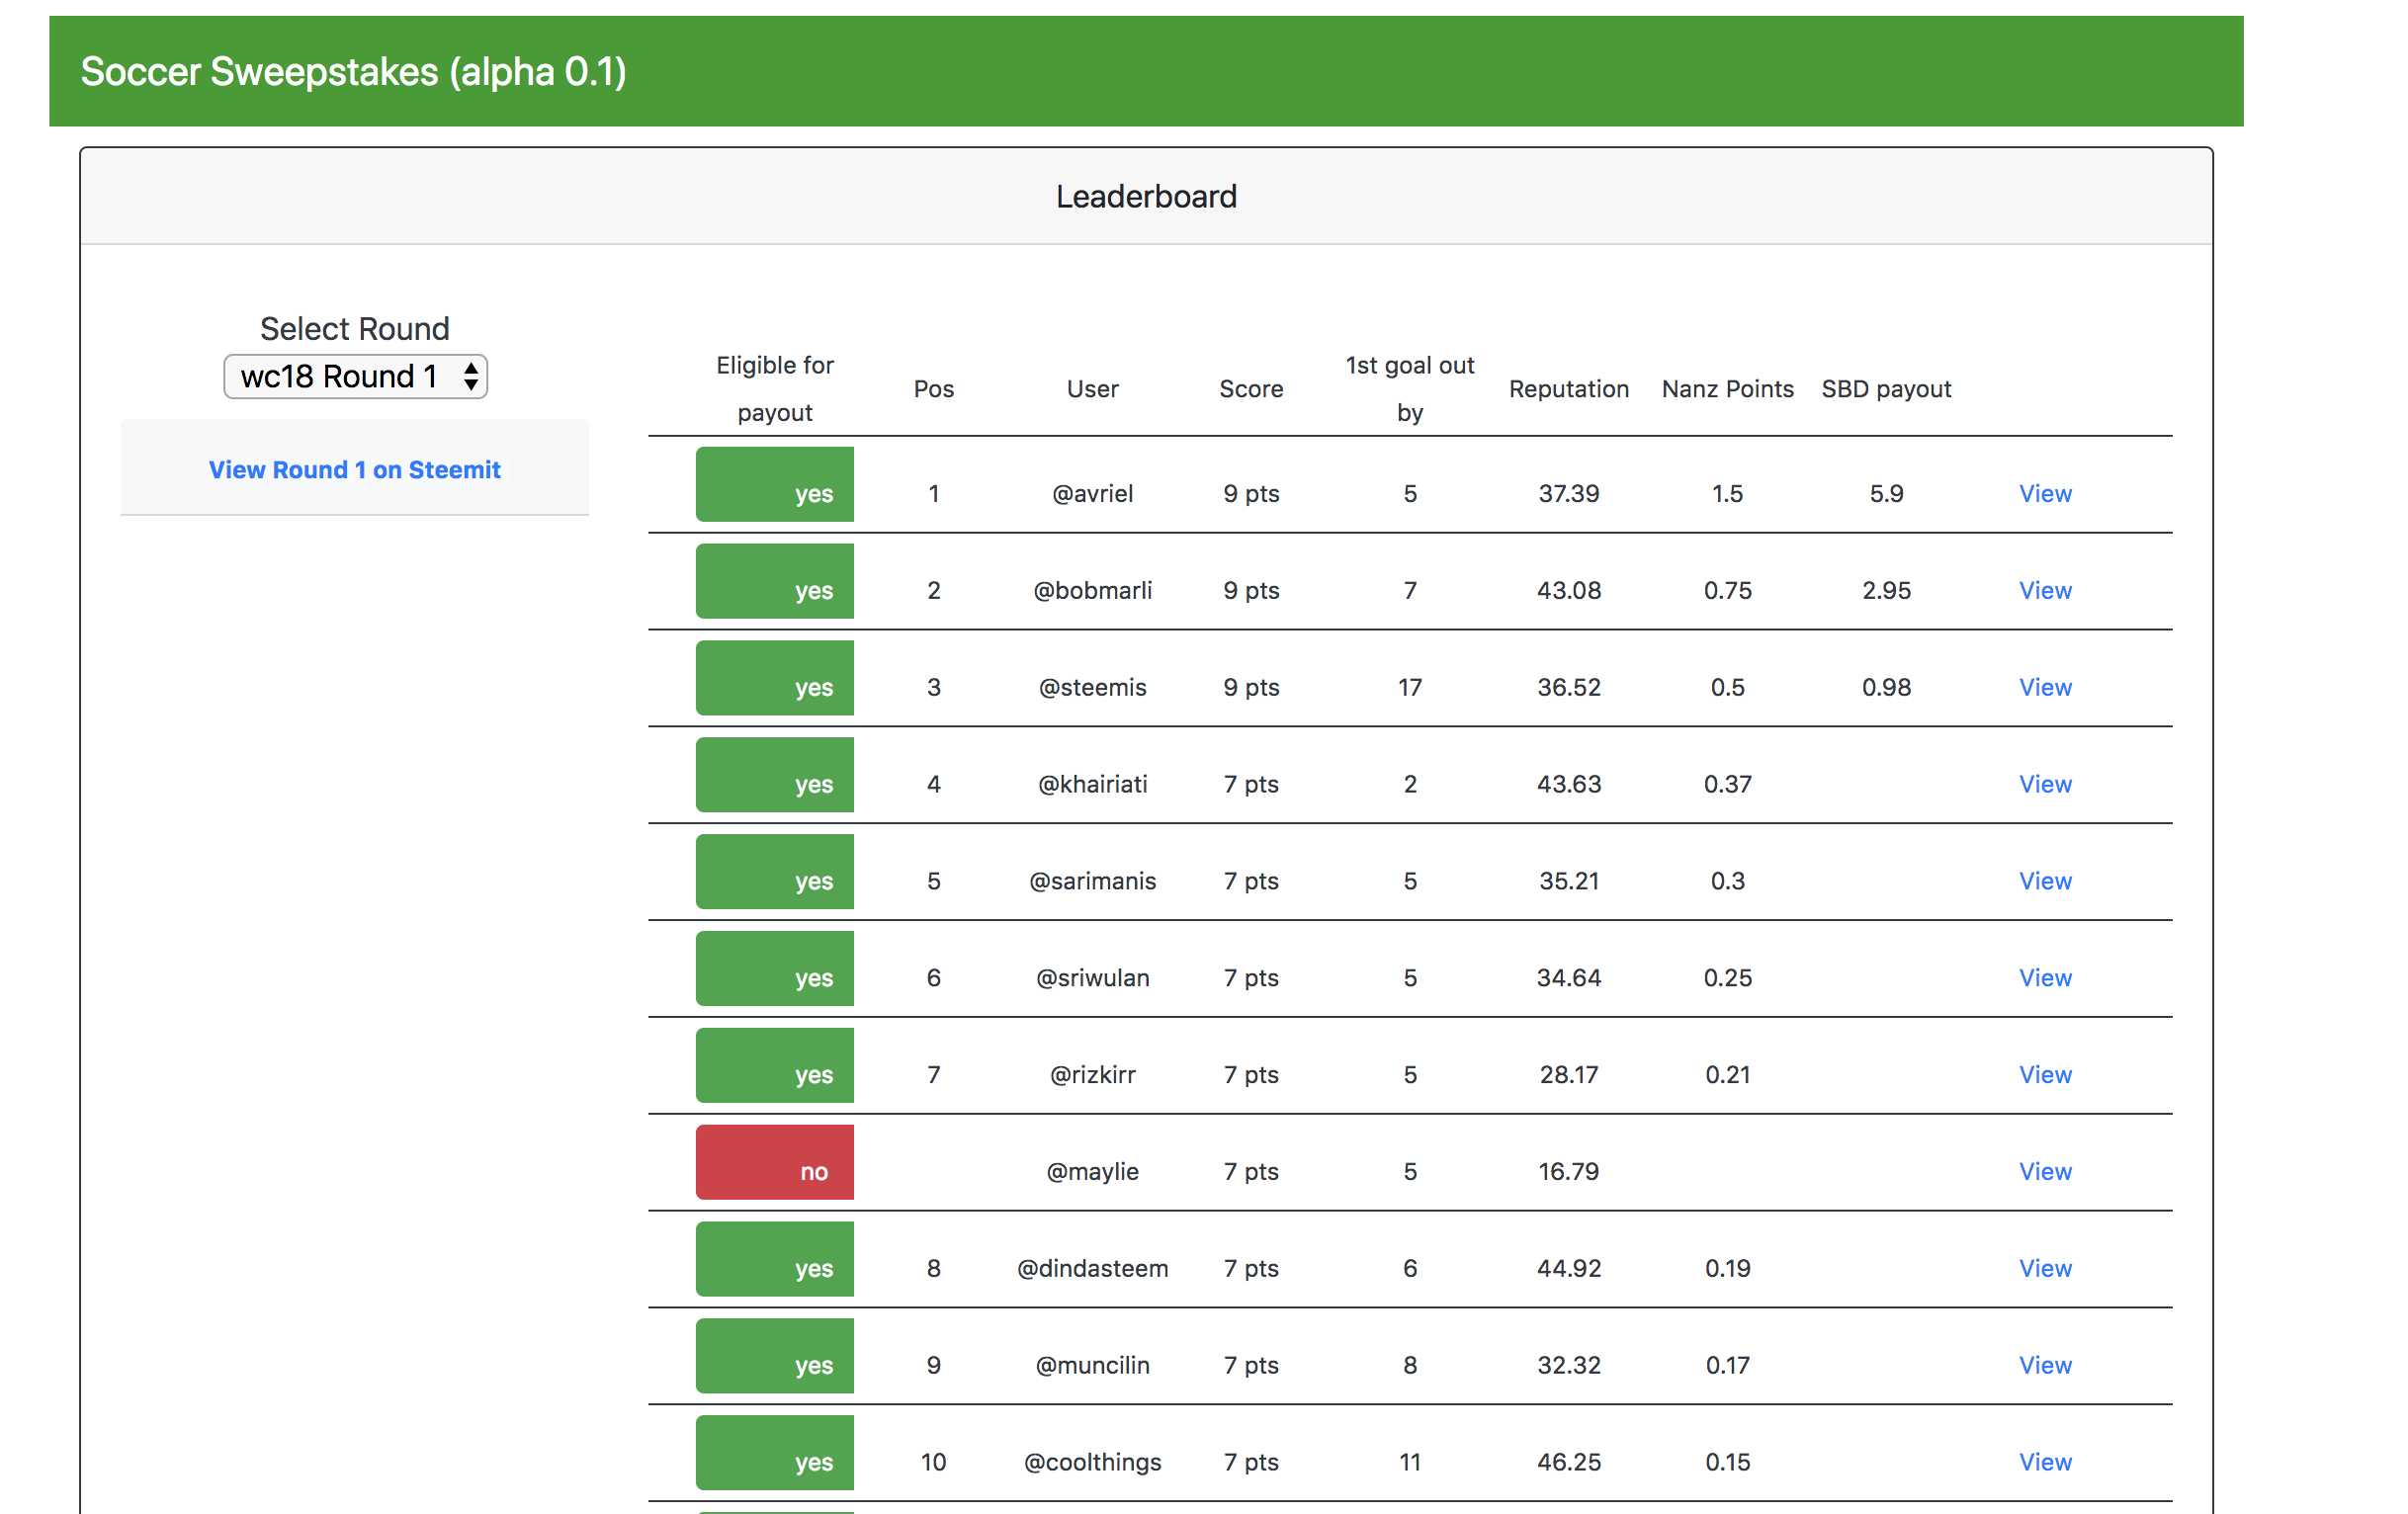
Task: Open View link for @coolthings
Action: (2044, 1462)
